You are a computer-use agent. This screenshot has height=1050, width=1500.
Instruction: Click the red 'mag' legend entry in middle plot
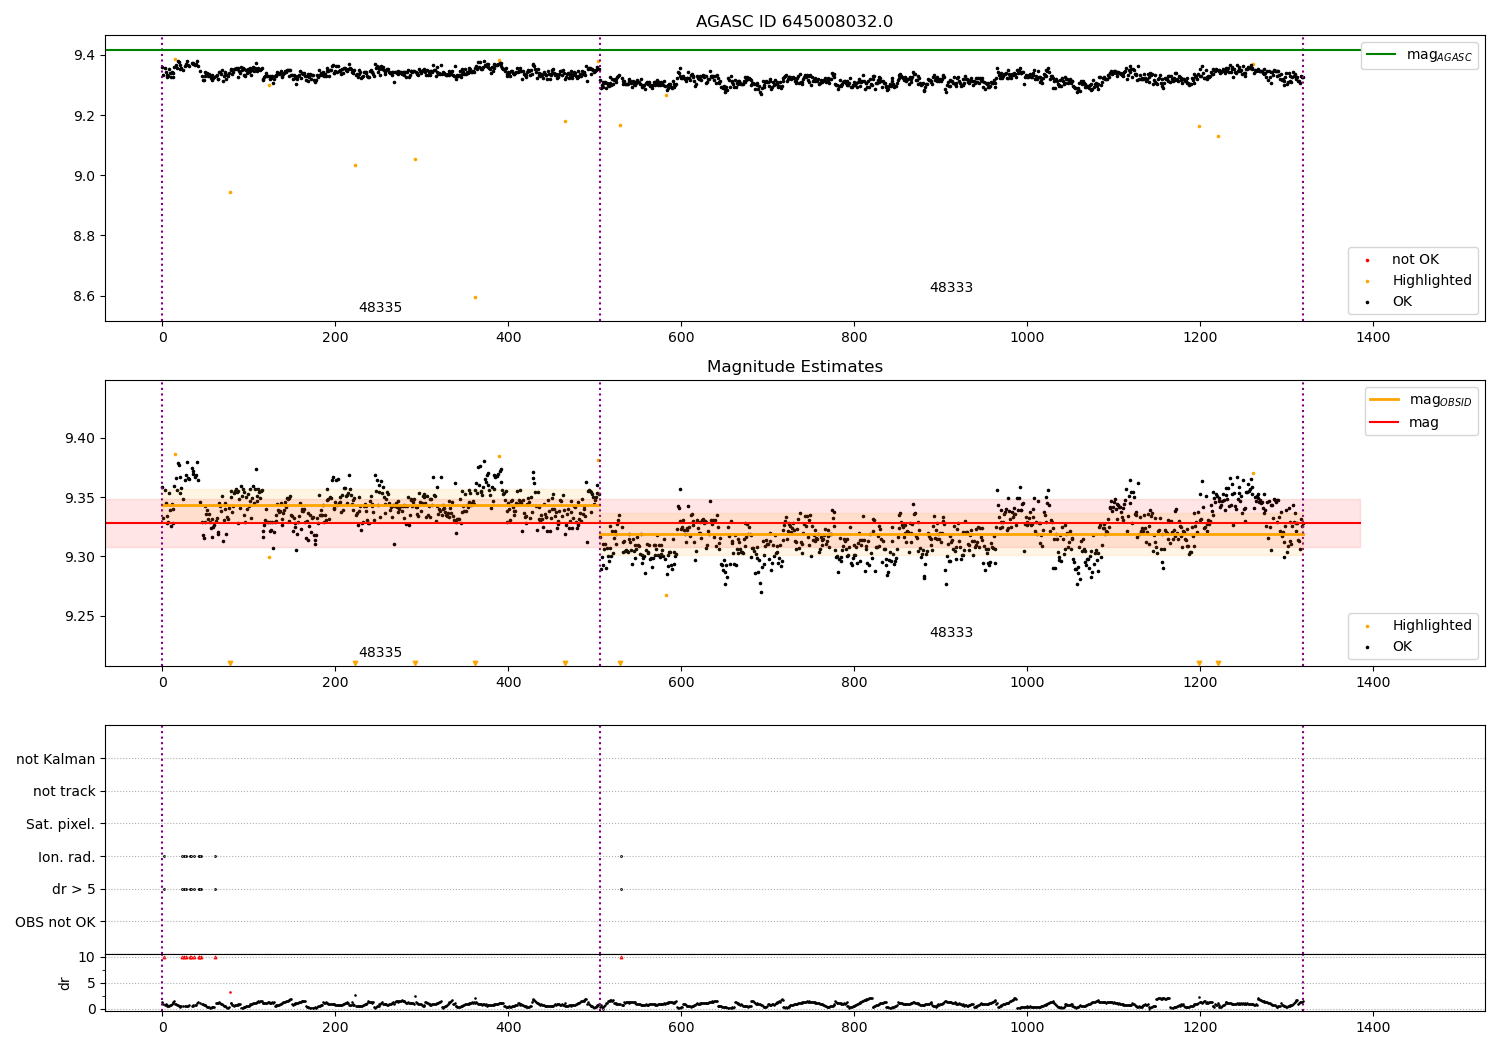[x=1404, y=423]
